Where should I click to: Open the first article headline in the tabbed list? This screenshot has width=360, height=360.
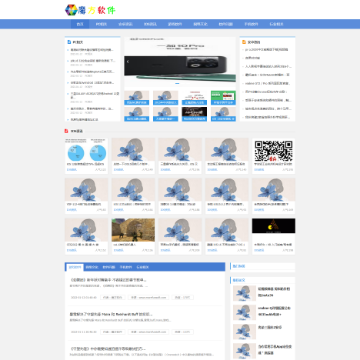tap(108, 280)
